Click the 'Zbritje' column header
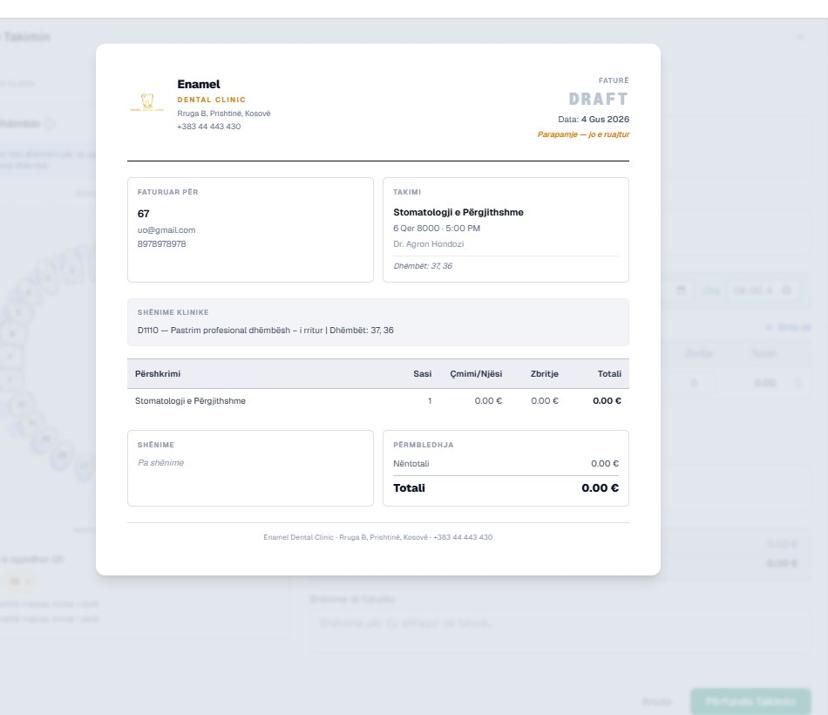828x715 pixels. 544,374
